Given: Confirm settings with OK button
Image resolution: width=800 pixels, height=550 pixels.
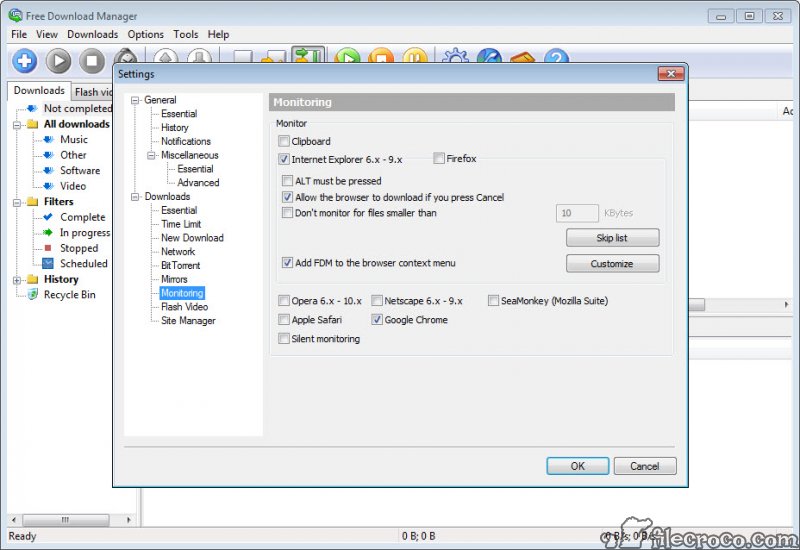Looking at the screenshot, I should 578,466.
